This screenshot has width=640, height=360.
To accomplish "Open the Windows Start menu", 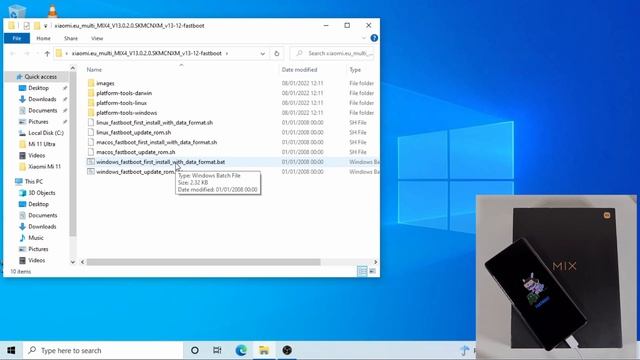I will pyautogui.click(x=11, y=350).
